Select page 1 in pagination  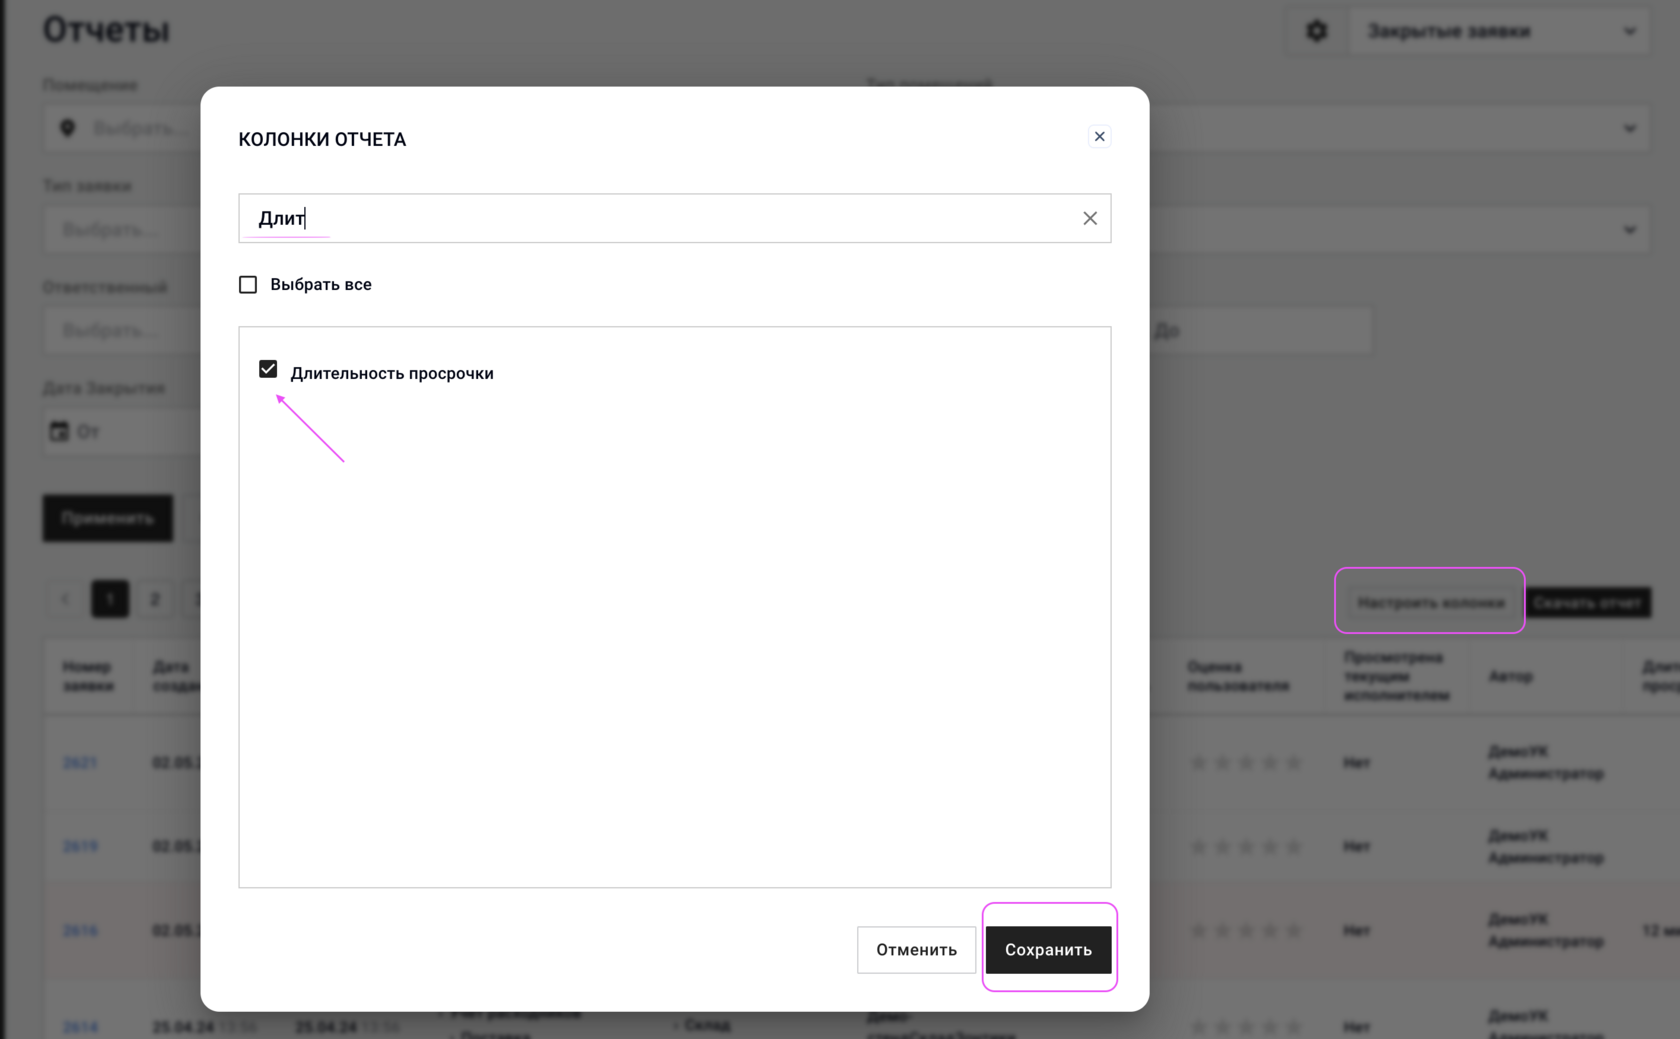110,599
